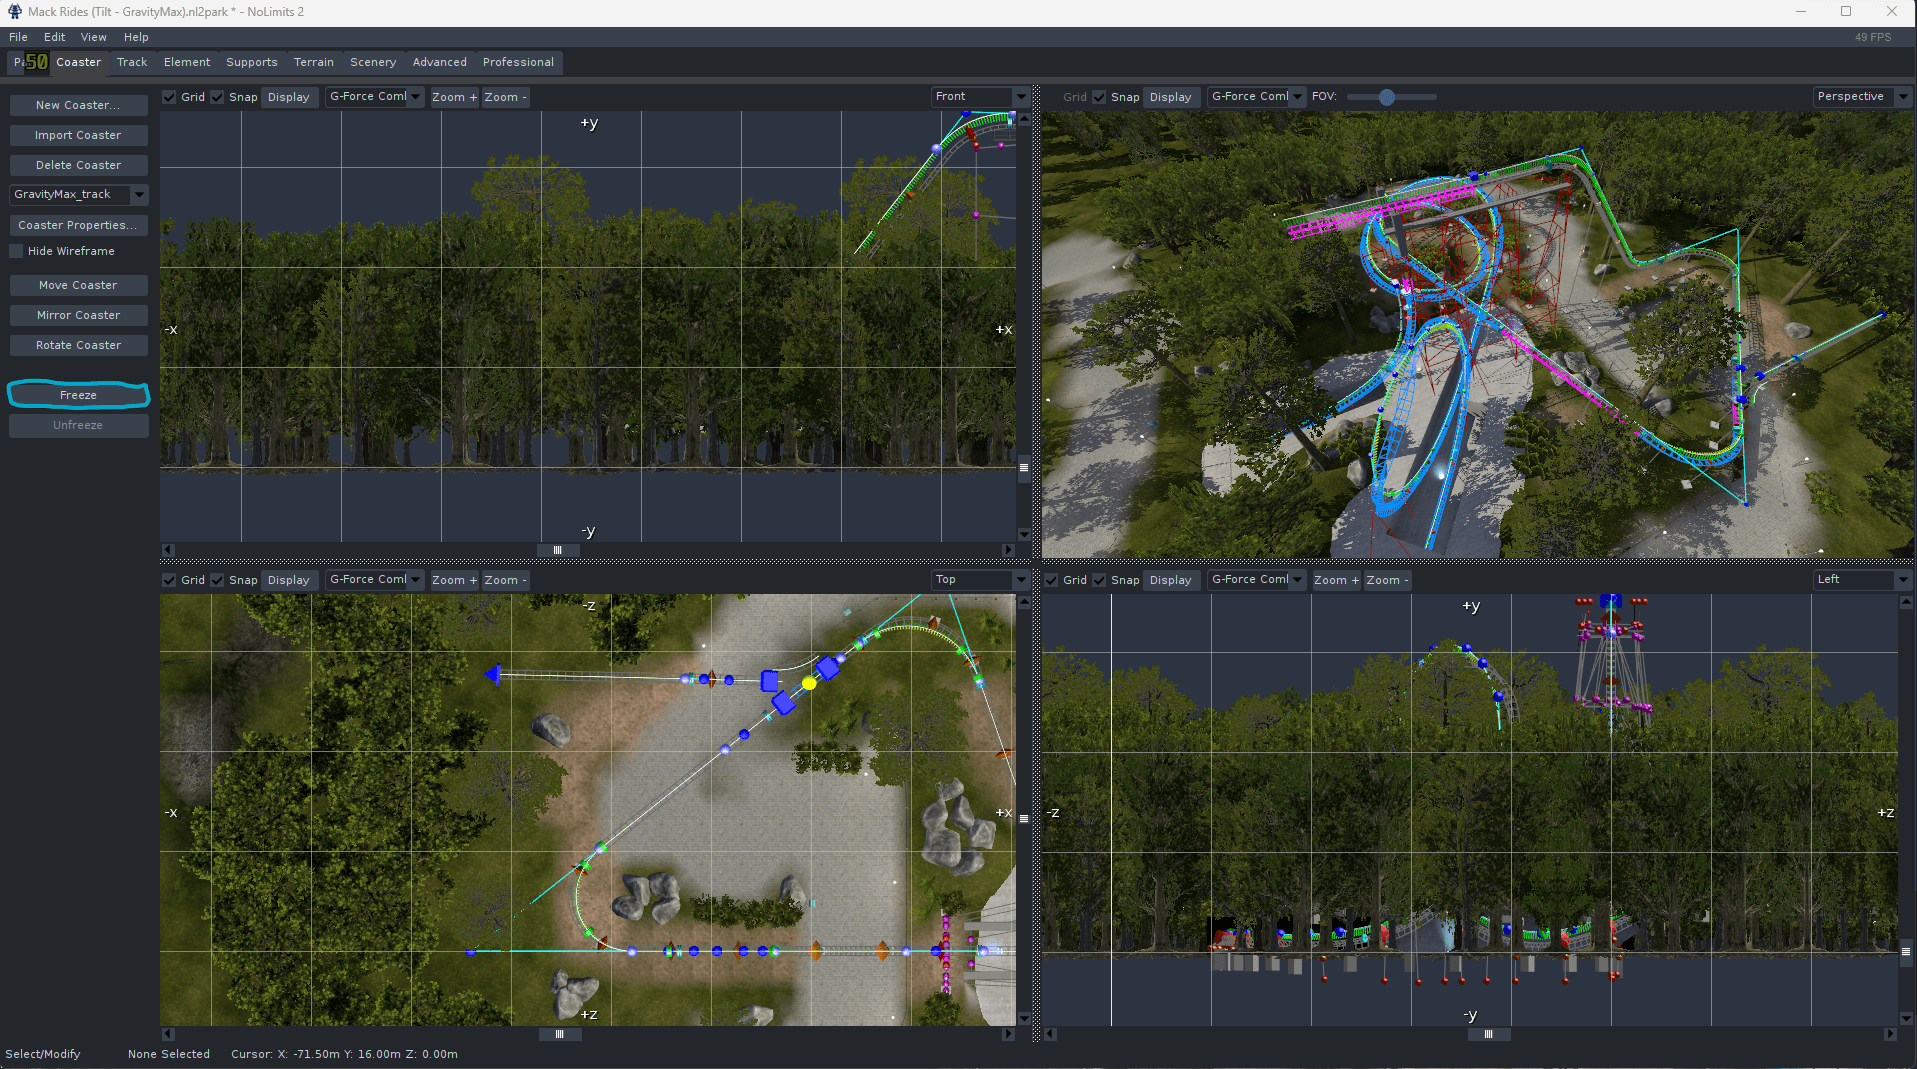The image size is (1917, 1069).
Task: Open the Help menu
Action: [136, 37]
